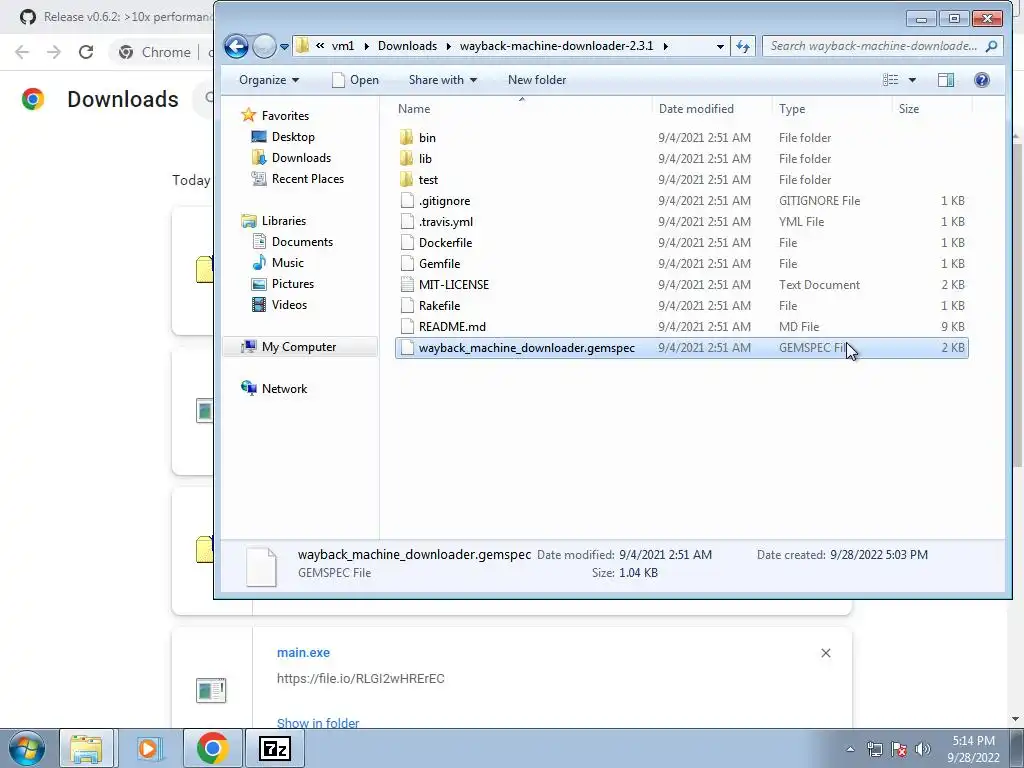Screen dimensions: 1024x768
Task: Click the New folder button
Action: pos(537,80)
